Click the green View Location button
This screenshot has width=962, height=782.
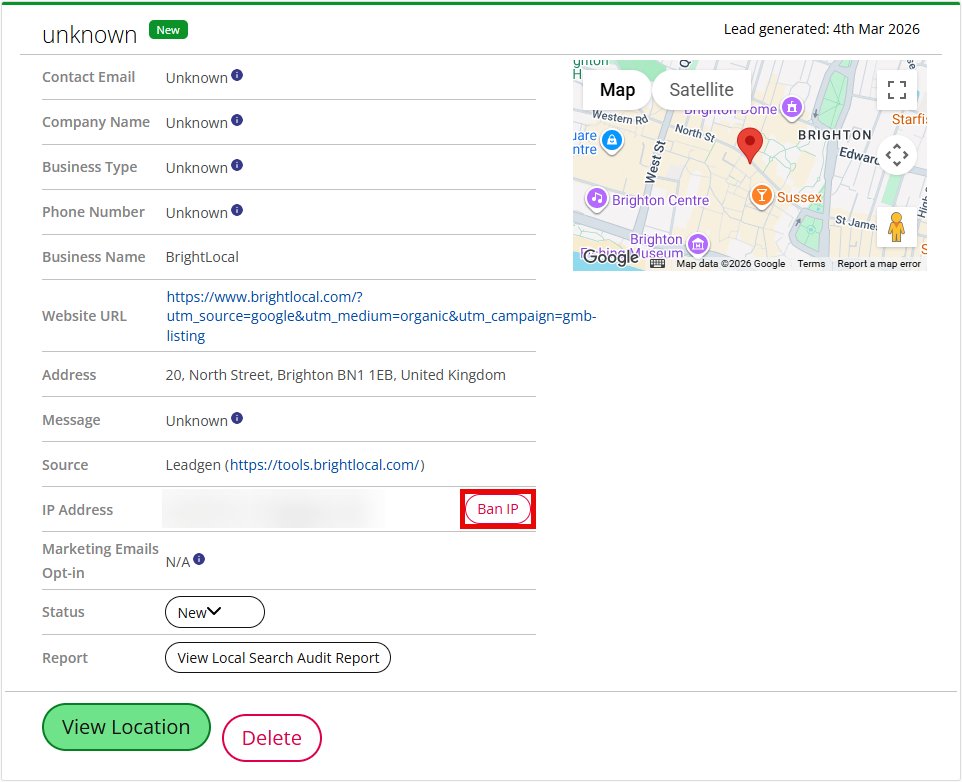(126, 727)
